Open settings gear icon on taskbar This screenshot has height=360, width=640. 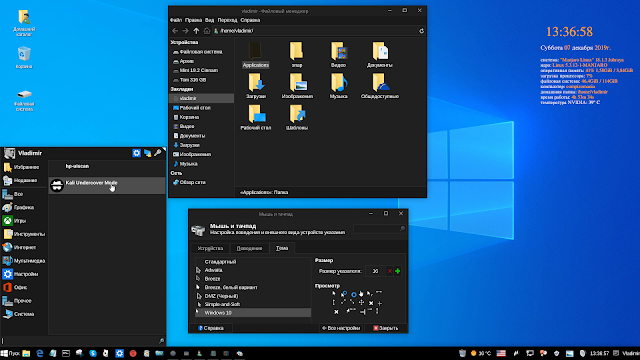point(119,353)
